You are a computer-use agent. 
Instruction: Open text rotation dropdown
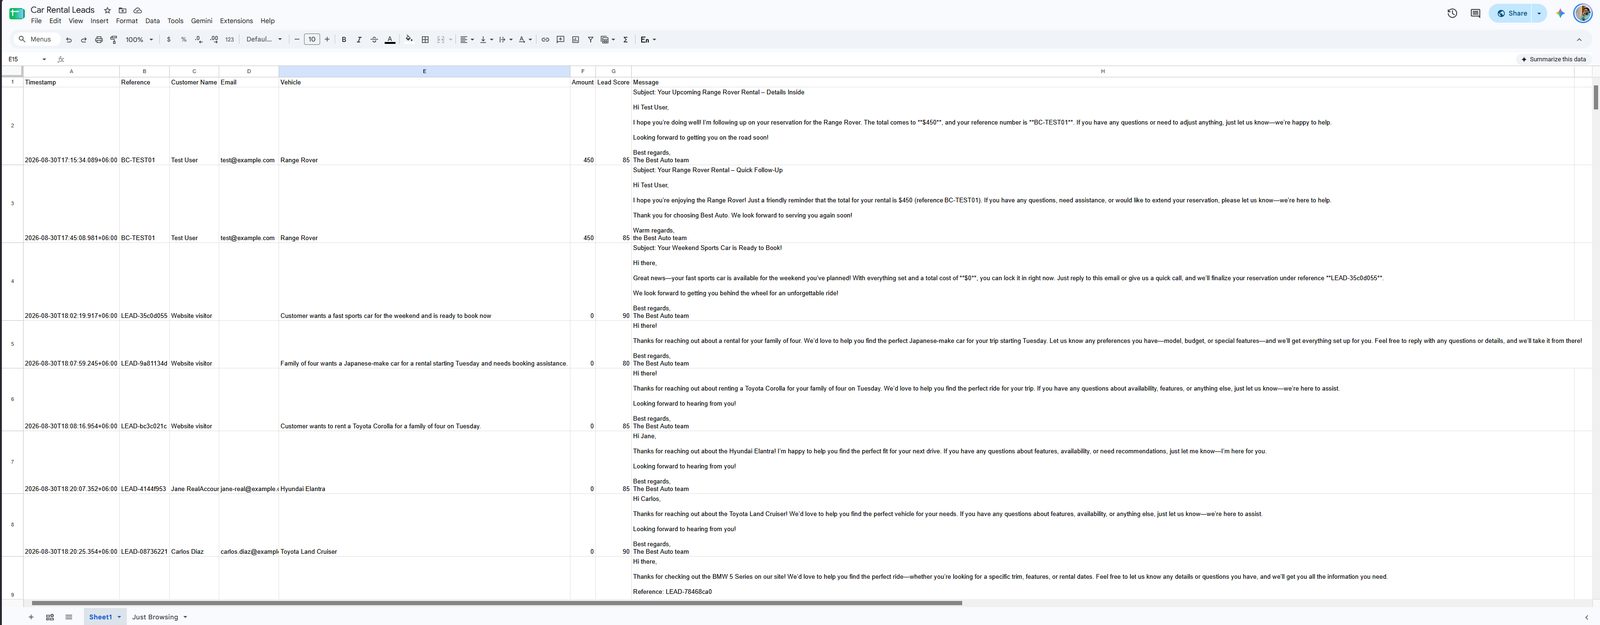click(525, 40)
